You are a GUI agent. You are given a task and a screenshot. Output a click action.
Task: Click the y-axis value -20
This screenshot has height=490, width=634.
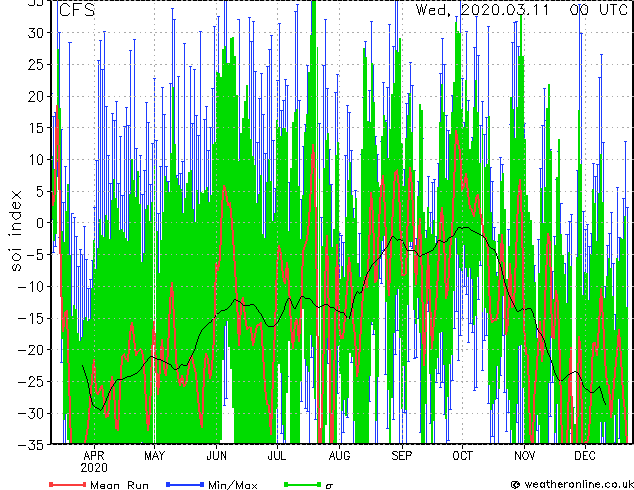pos(32,350)
